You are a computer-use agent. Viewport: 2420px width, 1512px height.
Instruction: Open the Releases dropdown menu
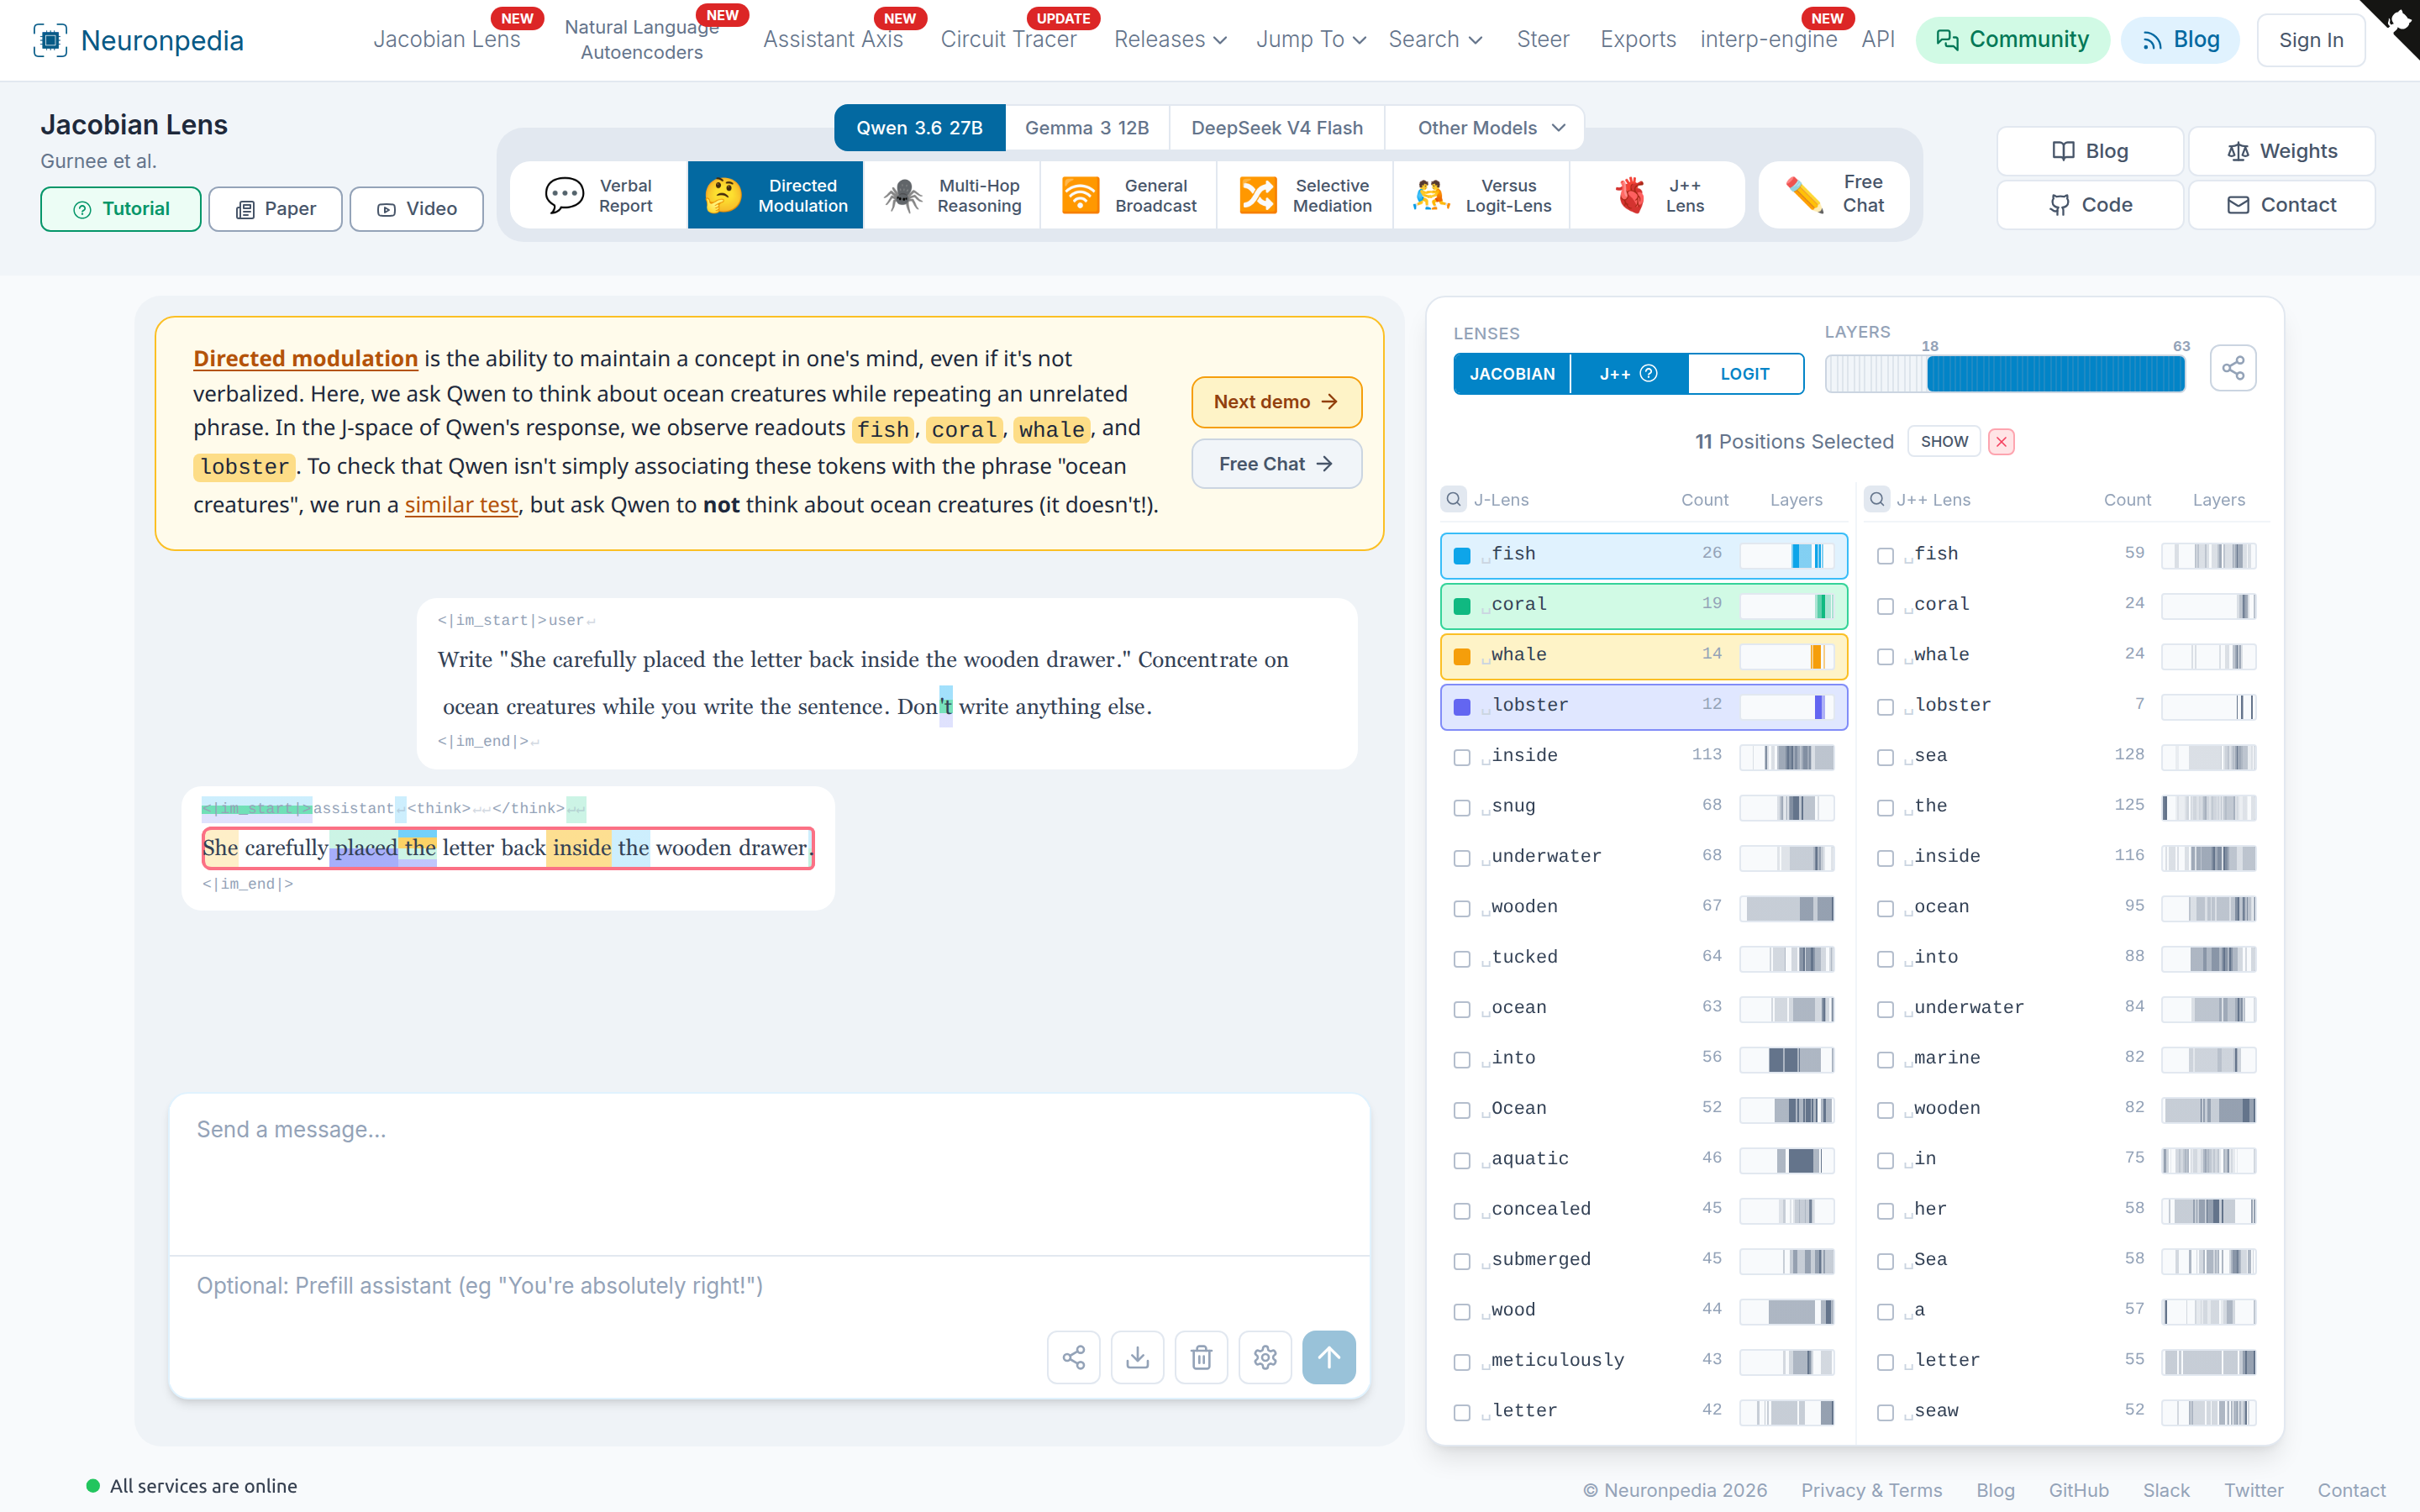click(1170, 39)
